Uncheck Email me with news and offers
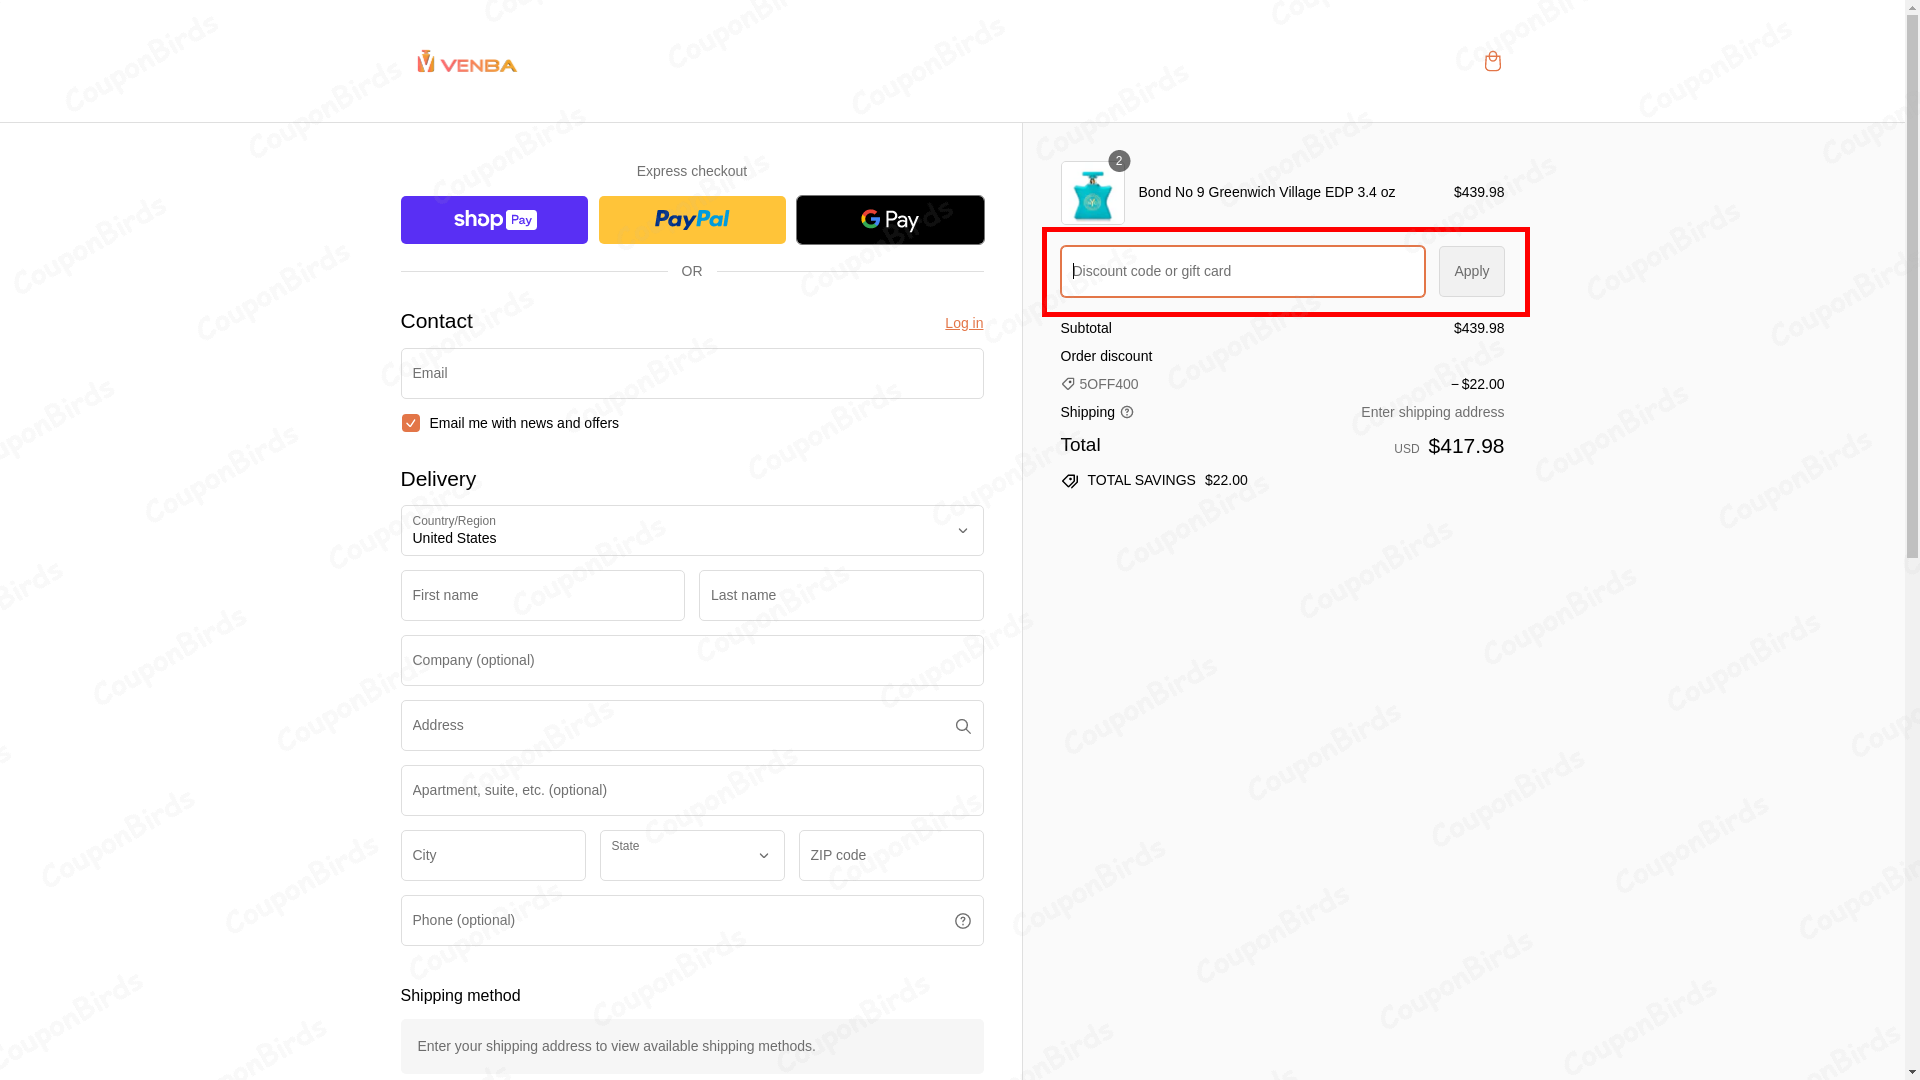Viewport: 1920px width, 1080px height. coord(410,423)
